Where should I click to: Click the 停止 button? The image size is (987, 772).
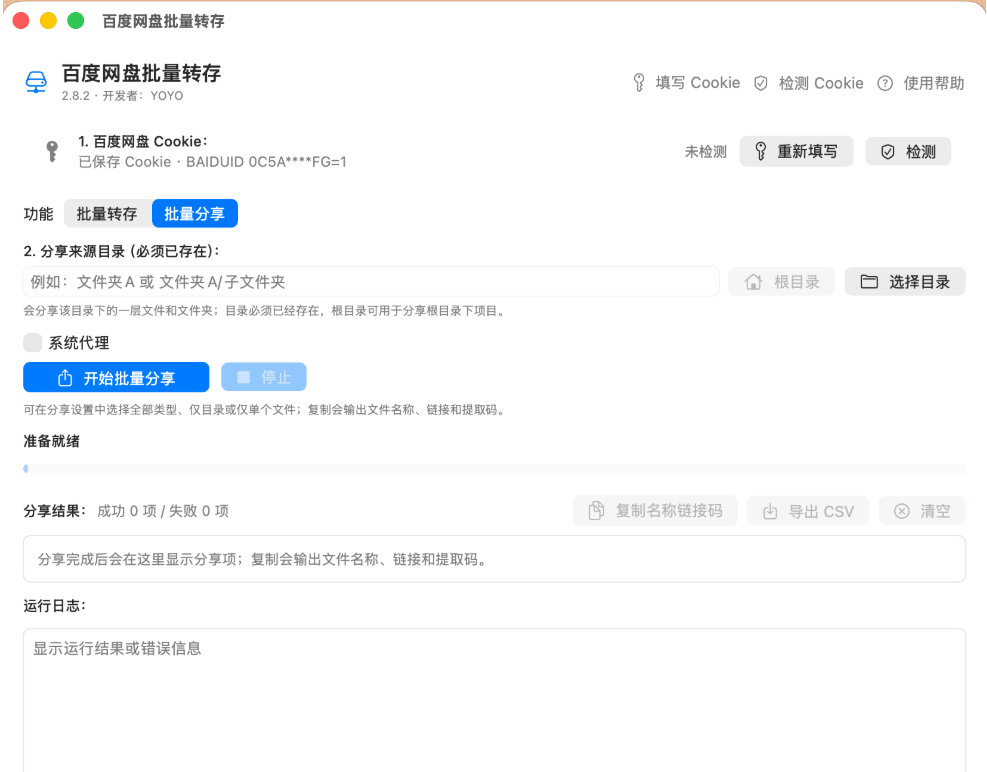coord(264,377)
